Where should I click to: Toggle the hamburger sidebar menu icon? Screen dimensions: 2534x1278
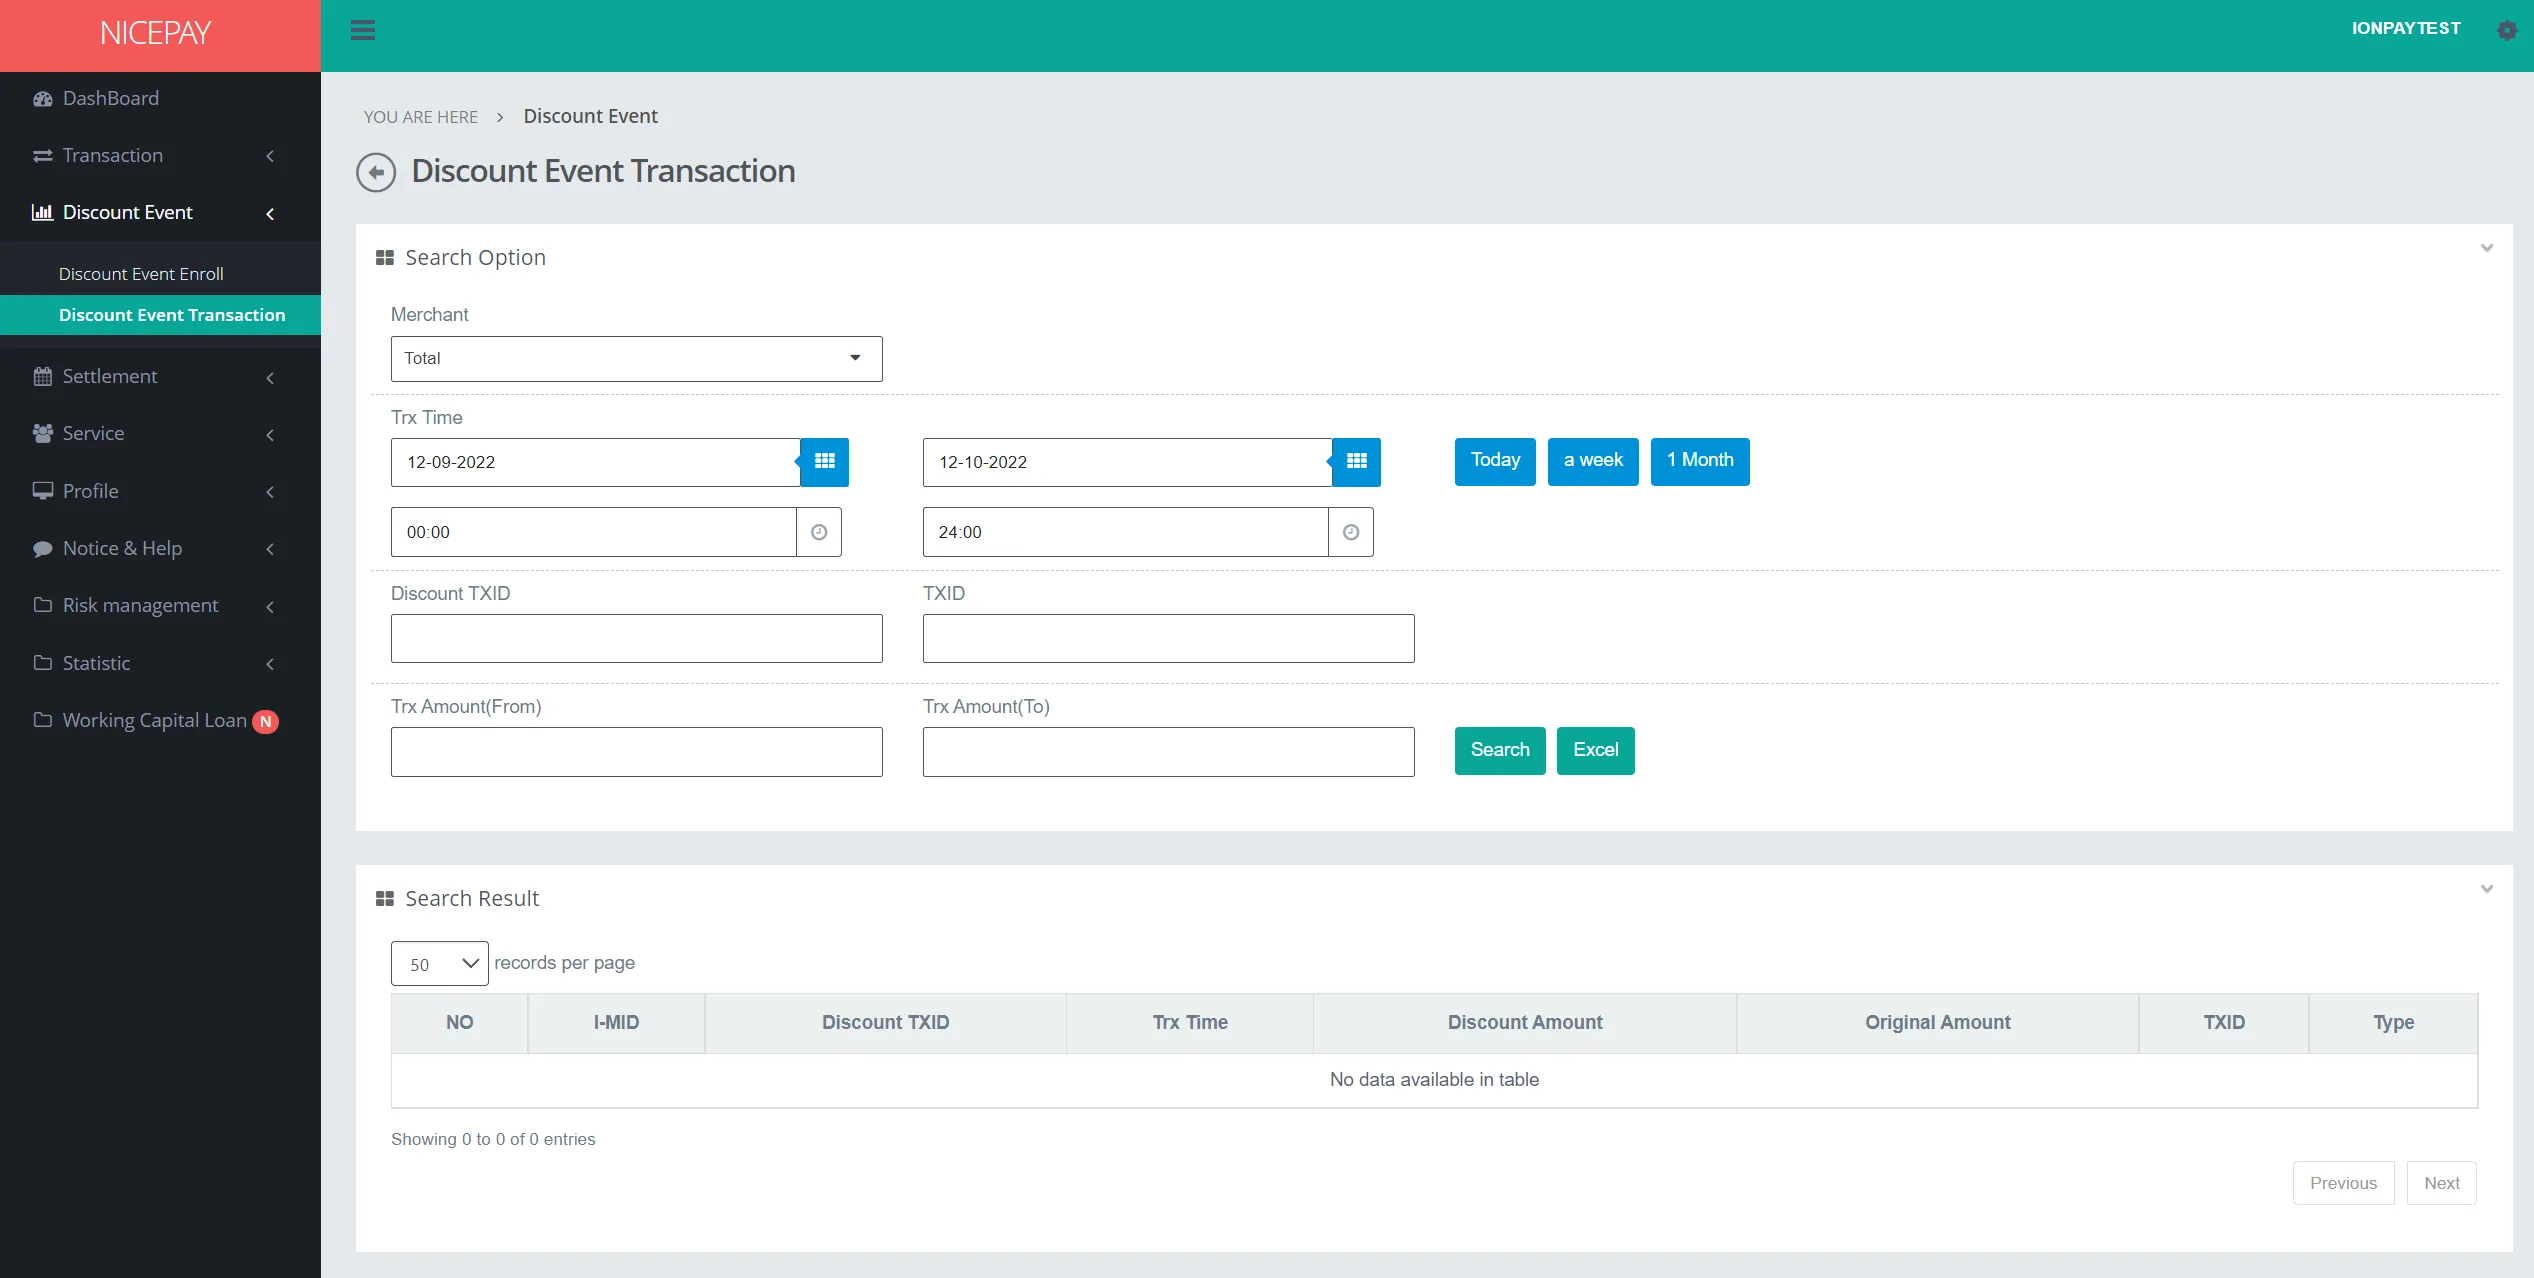(363, 30)
